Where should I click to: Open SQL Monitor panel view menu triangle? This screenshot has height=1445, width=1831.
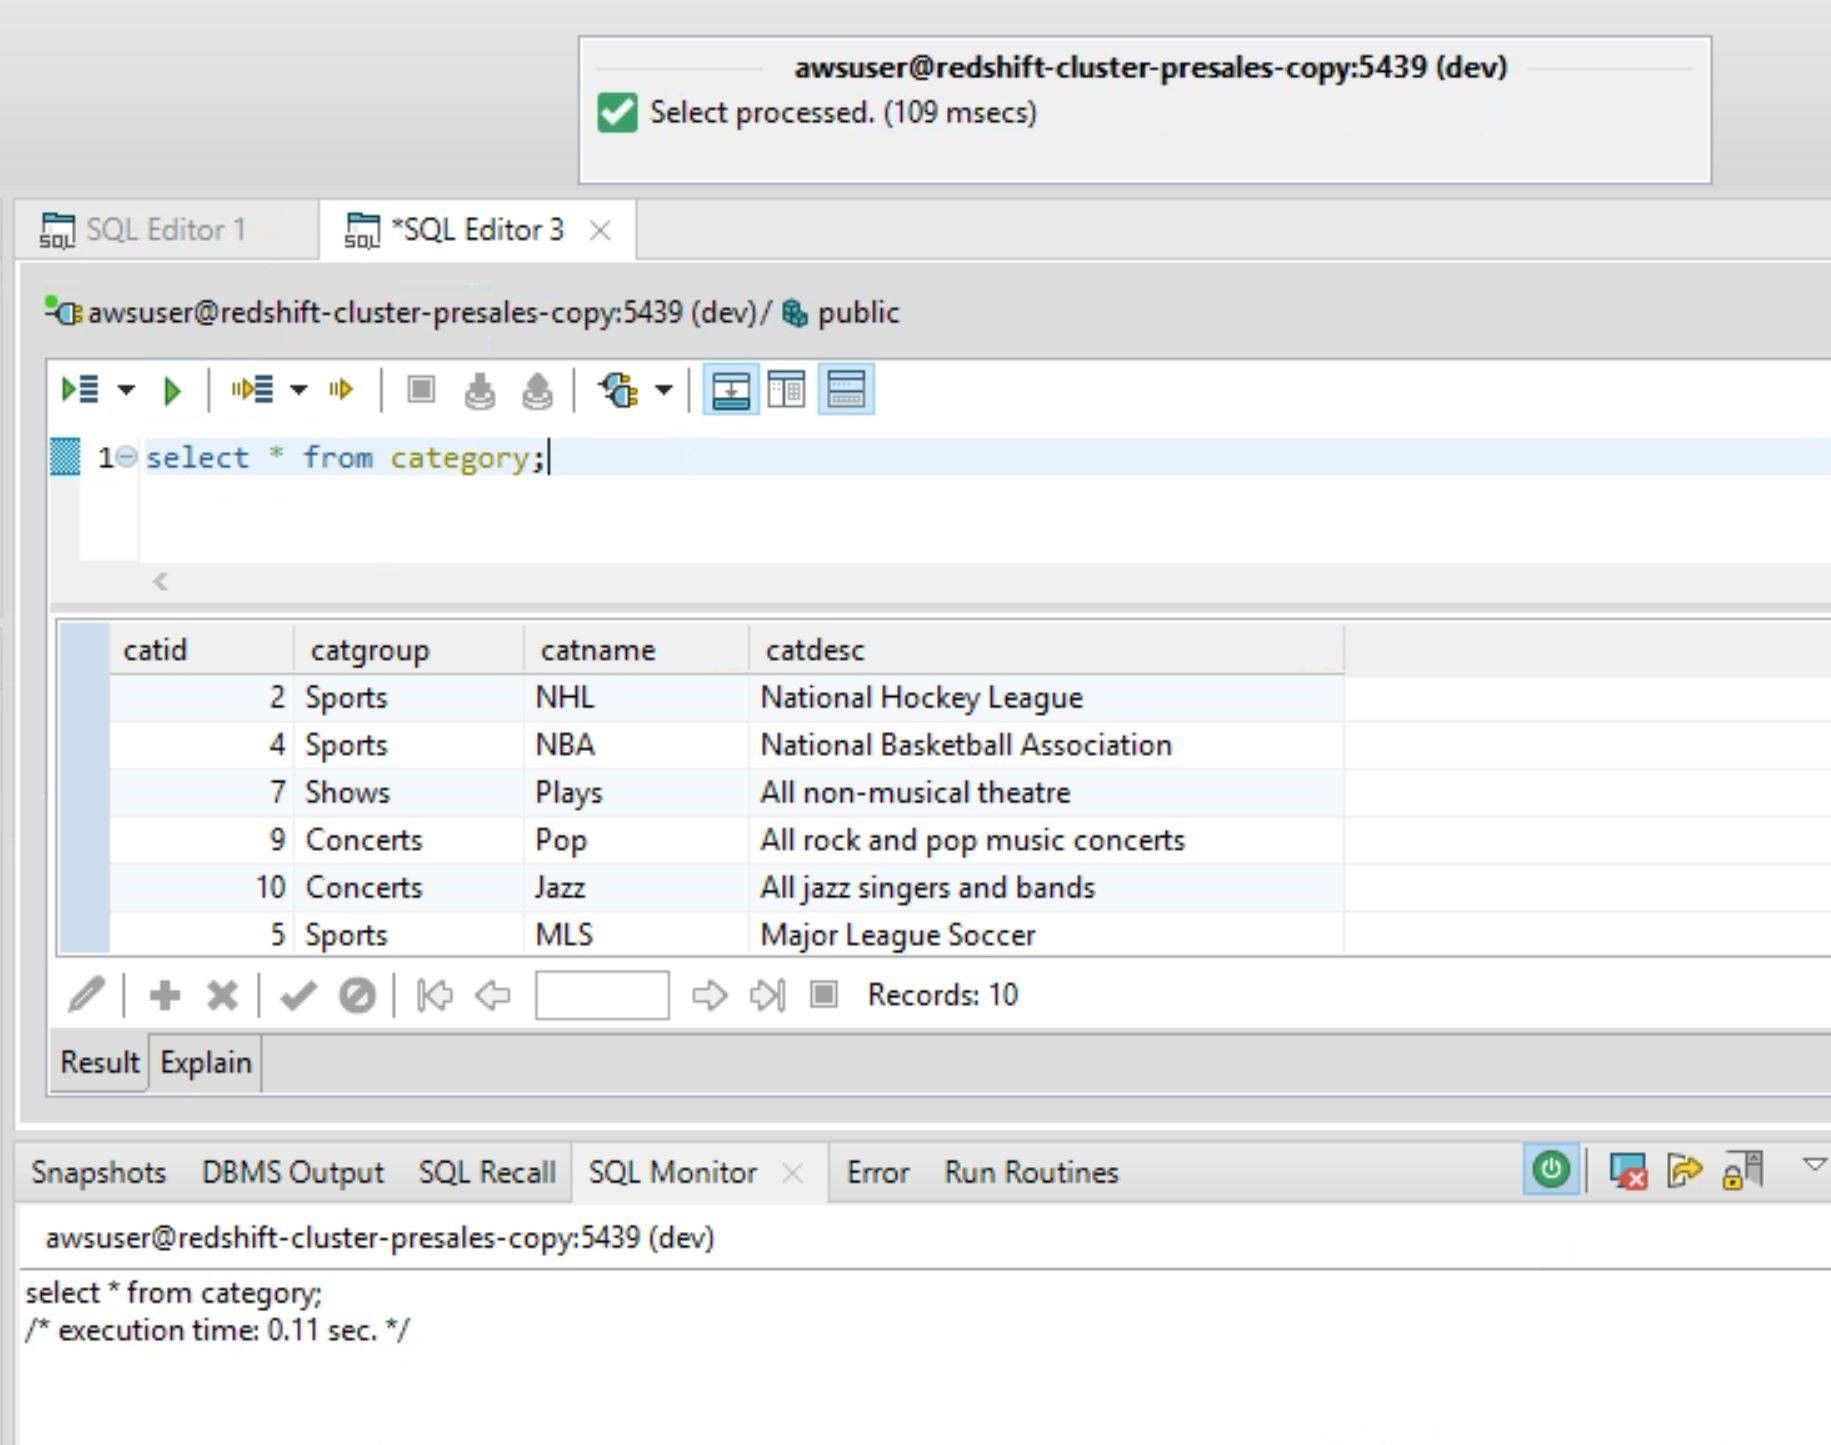pyautogui.click(x=1813, y=1164)
